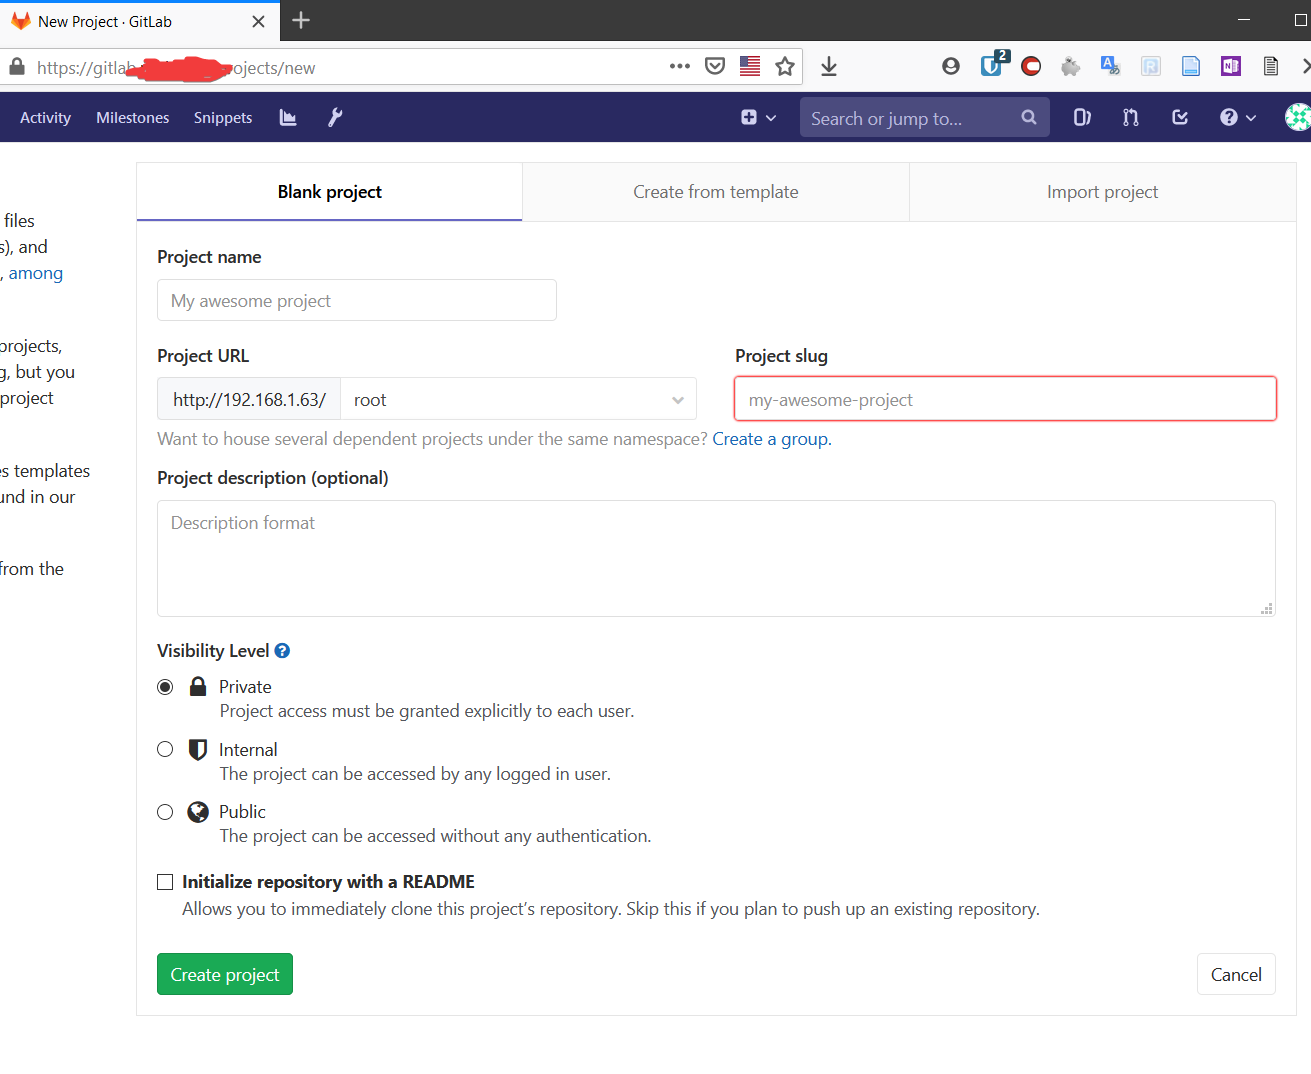Click the GitLab tab favicon

(x=20, y=21)
